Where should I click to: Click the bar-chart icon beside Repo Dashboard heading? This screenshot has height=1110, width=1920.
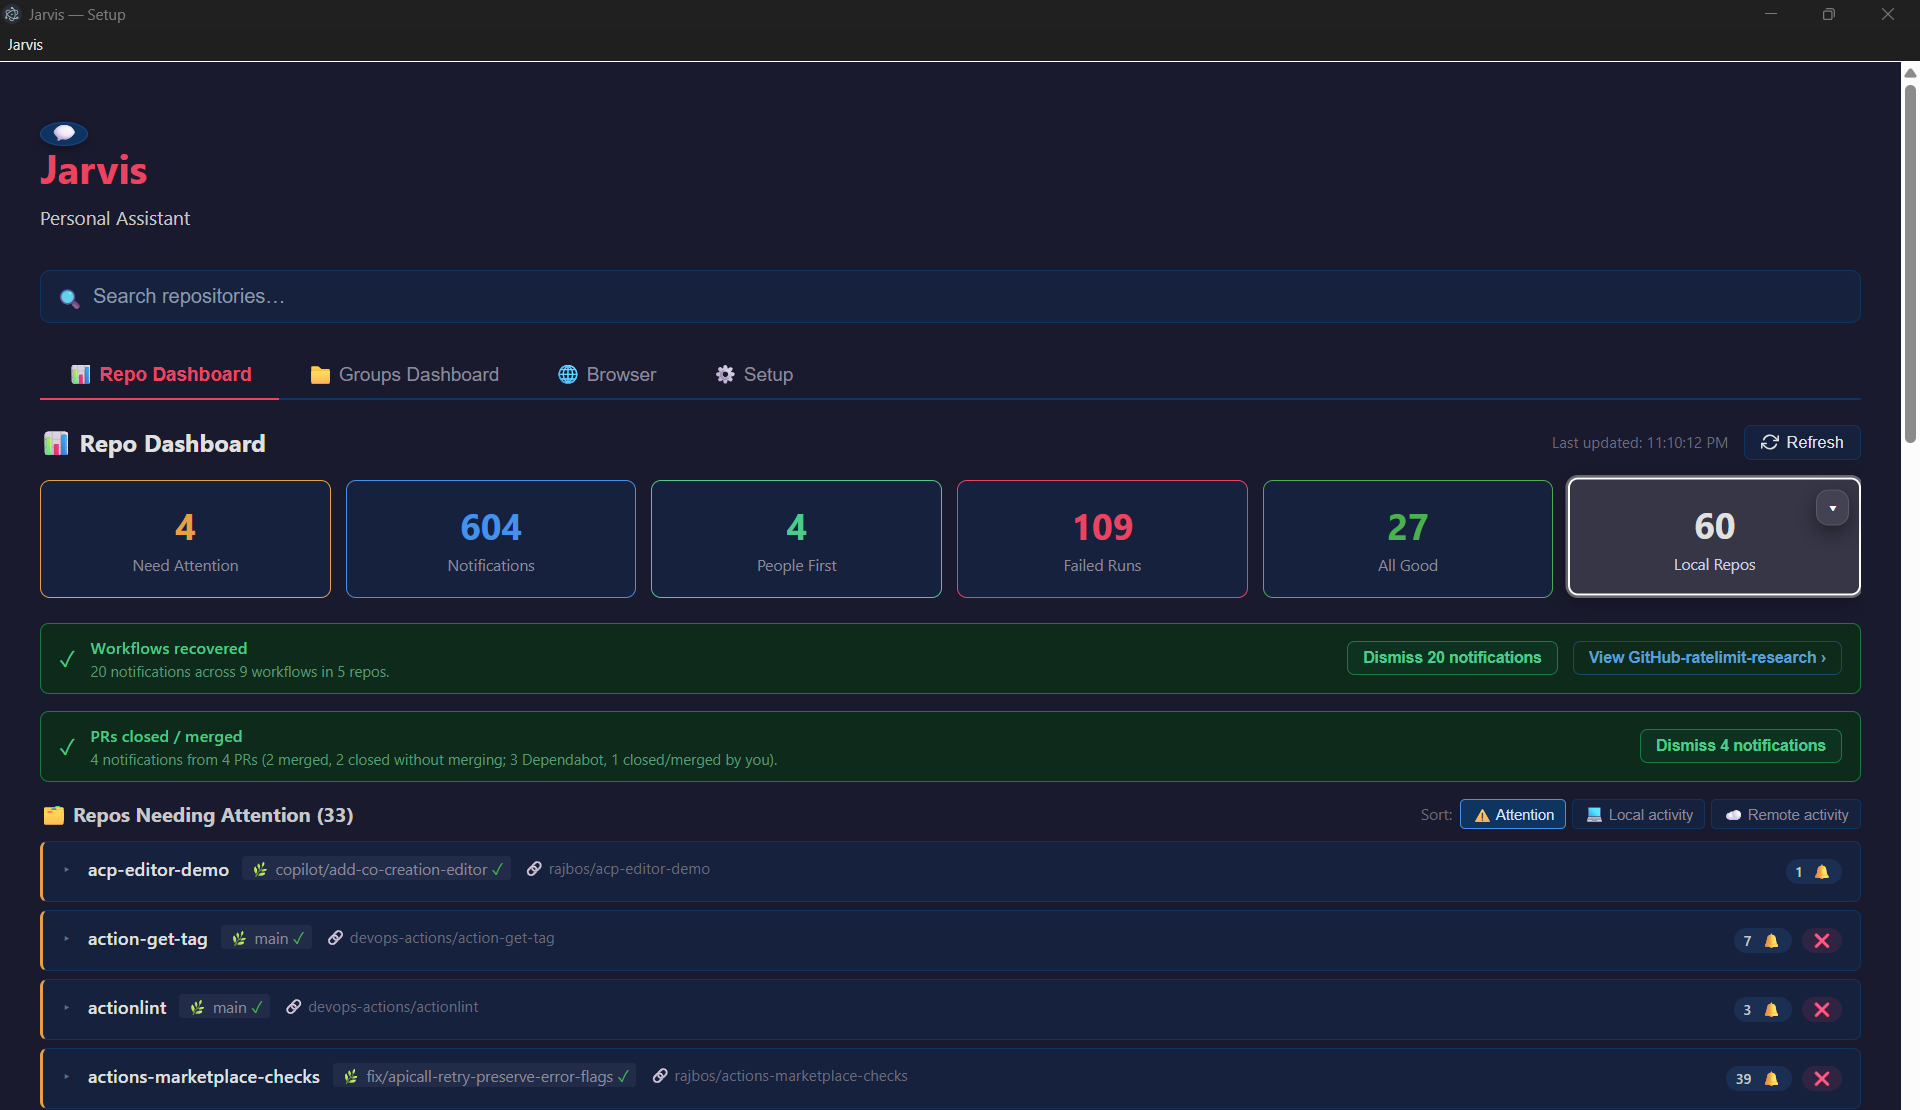pos(56,444)
